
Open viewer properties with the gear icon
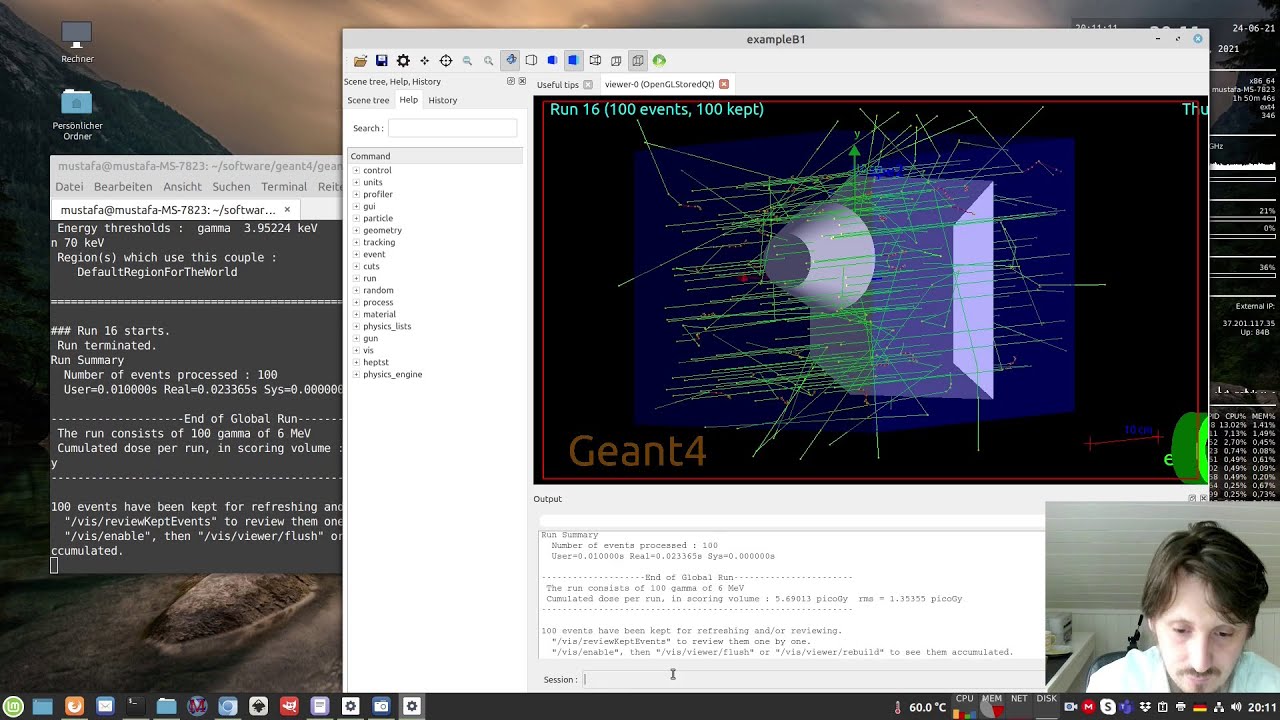pos(403,61)
